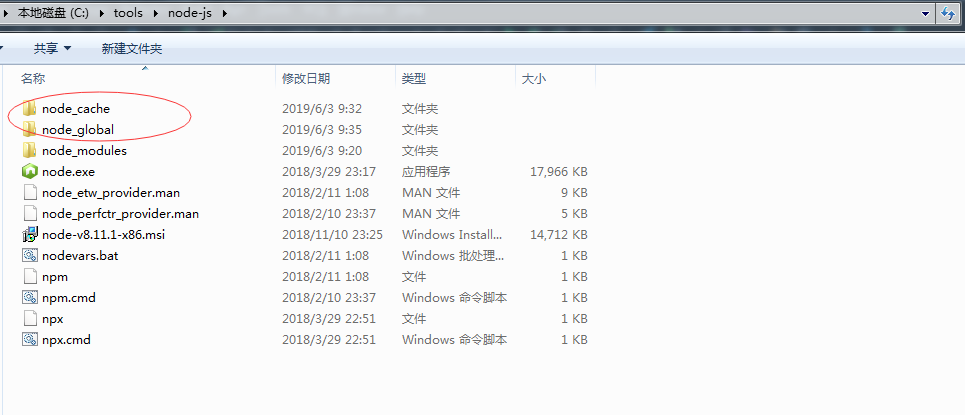Viewport: 965px width, 415px height.
Task: Click the node_cache folder icon
Action: (29, 108)
